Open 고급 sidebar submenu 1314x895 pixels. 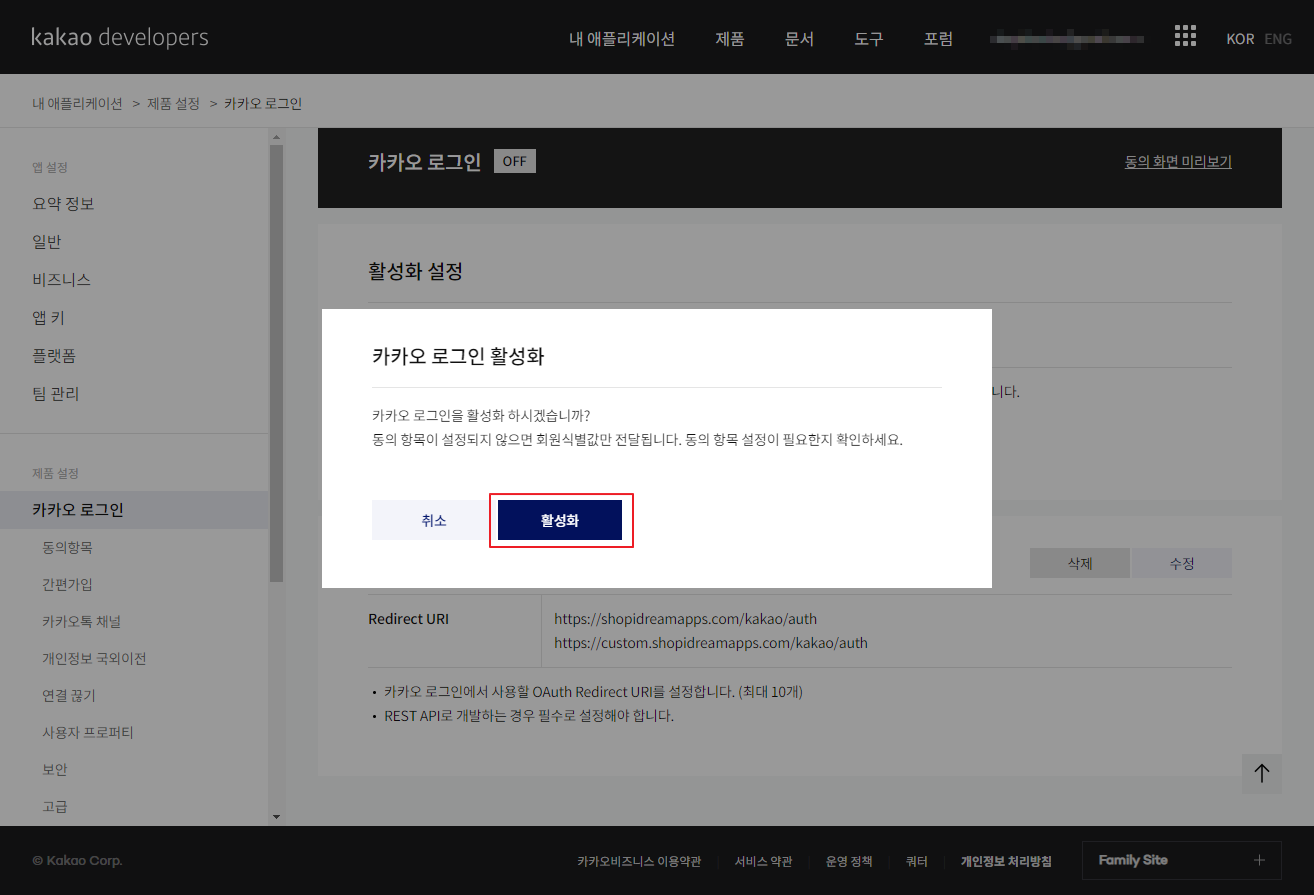click(x=55, y=807)
